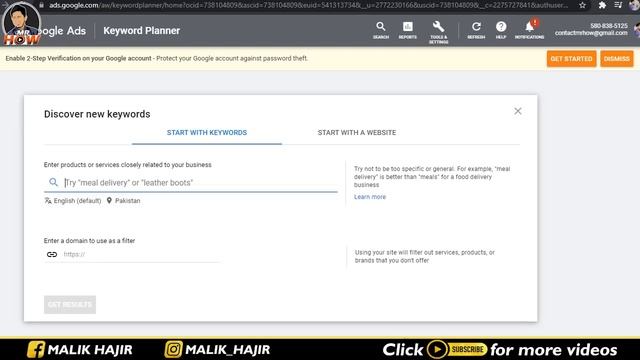The width and height of the screenshot is (640, 360).
Task: Dismiss the 2-Step Verification banner
Action: [x=616, y=59]
